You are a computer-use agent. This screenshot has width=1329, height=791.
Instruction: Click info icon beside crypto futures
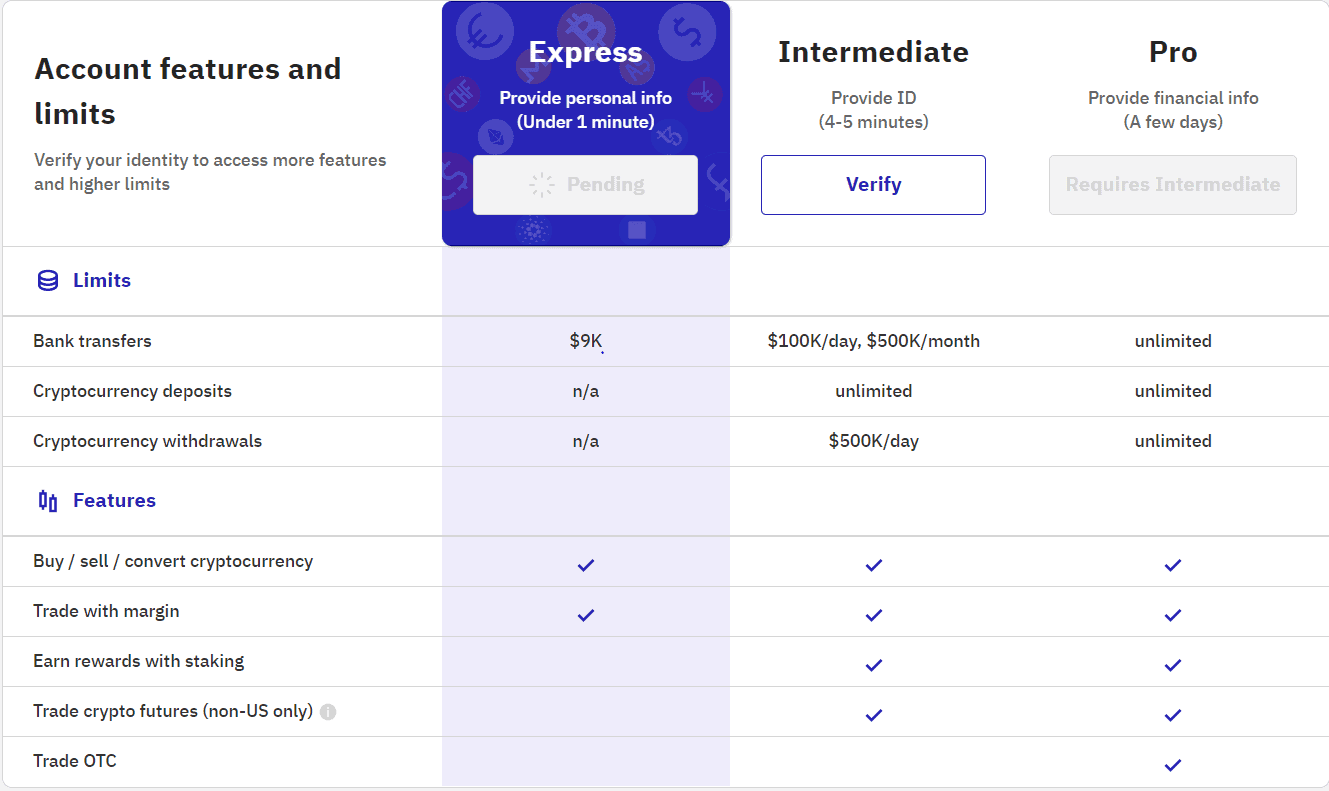[x=328, y=712]
